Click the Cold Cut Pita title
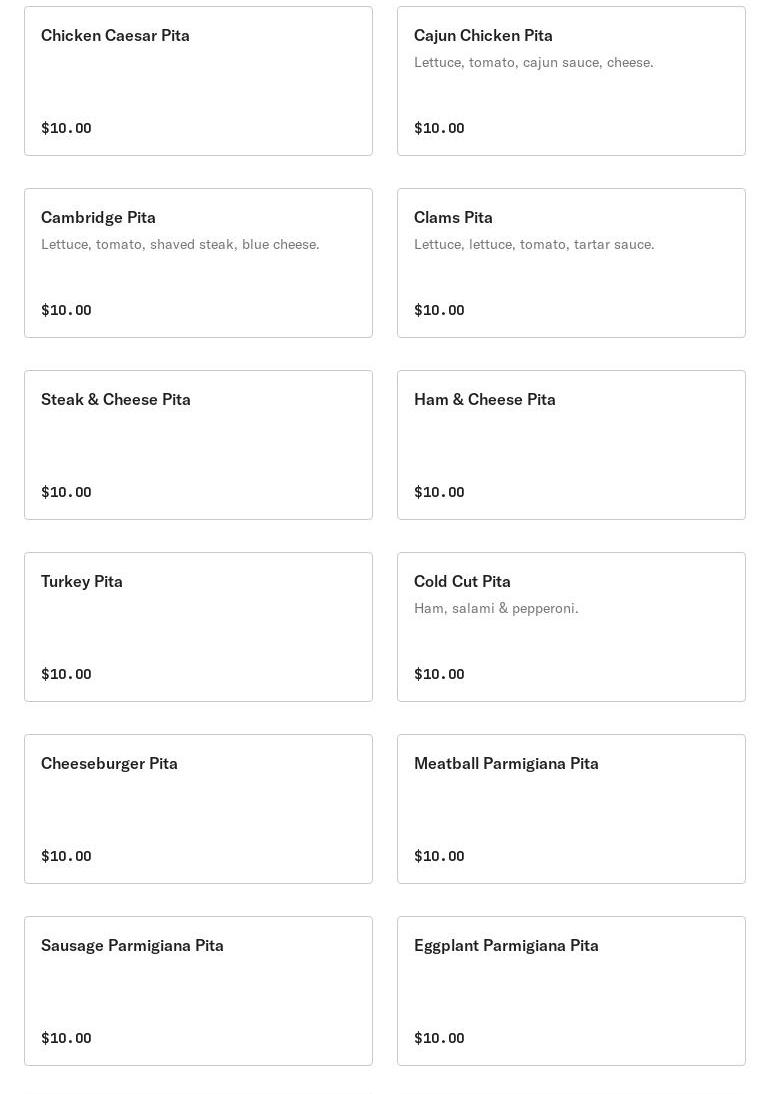The height and width of the screenshot is (1094, 770). tap(462, 581)
